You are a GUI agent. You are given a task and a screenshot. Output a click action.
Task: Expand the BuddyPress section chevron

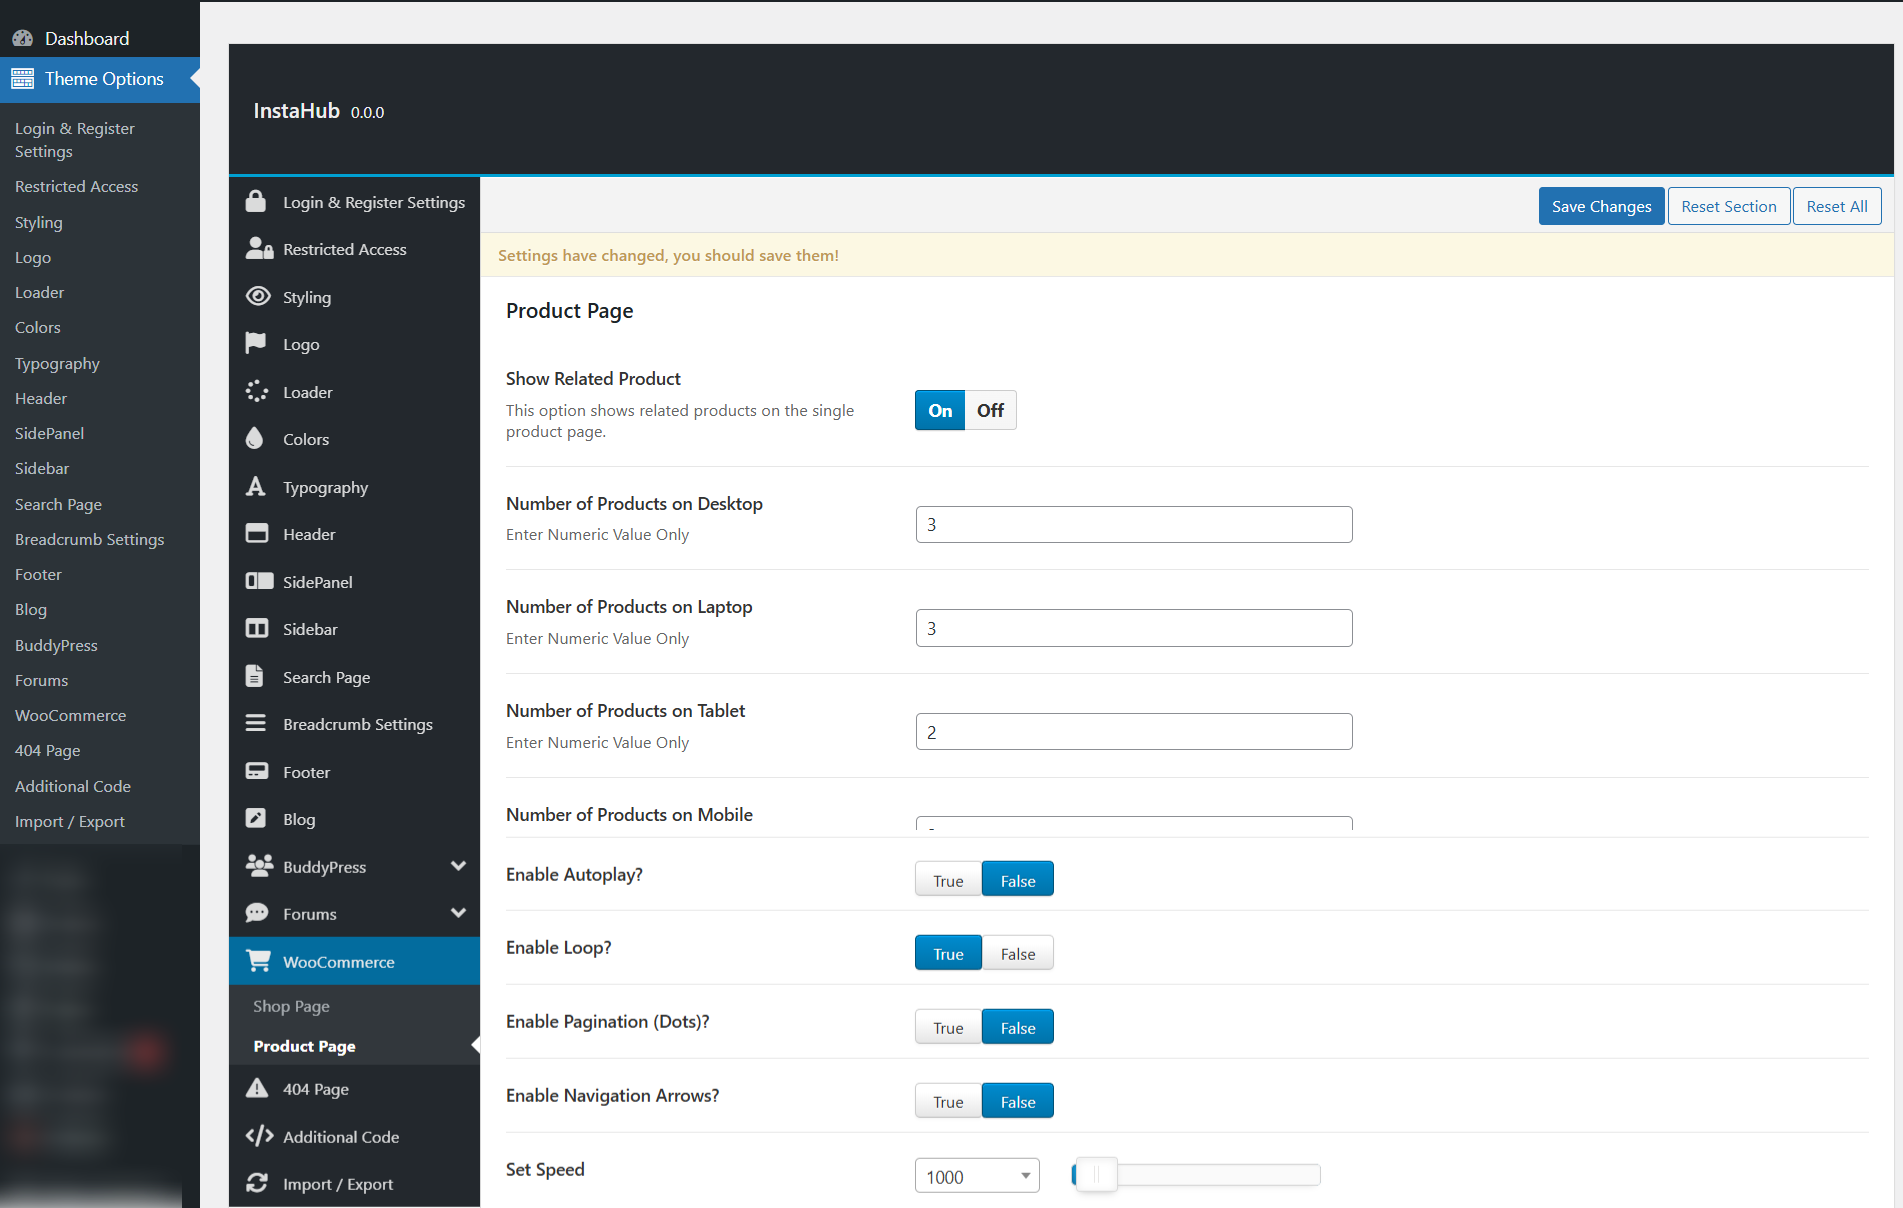tap(458, 866)
